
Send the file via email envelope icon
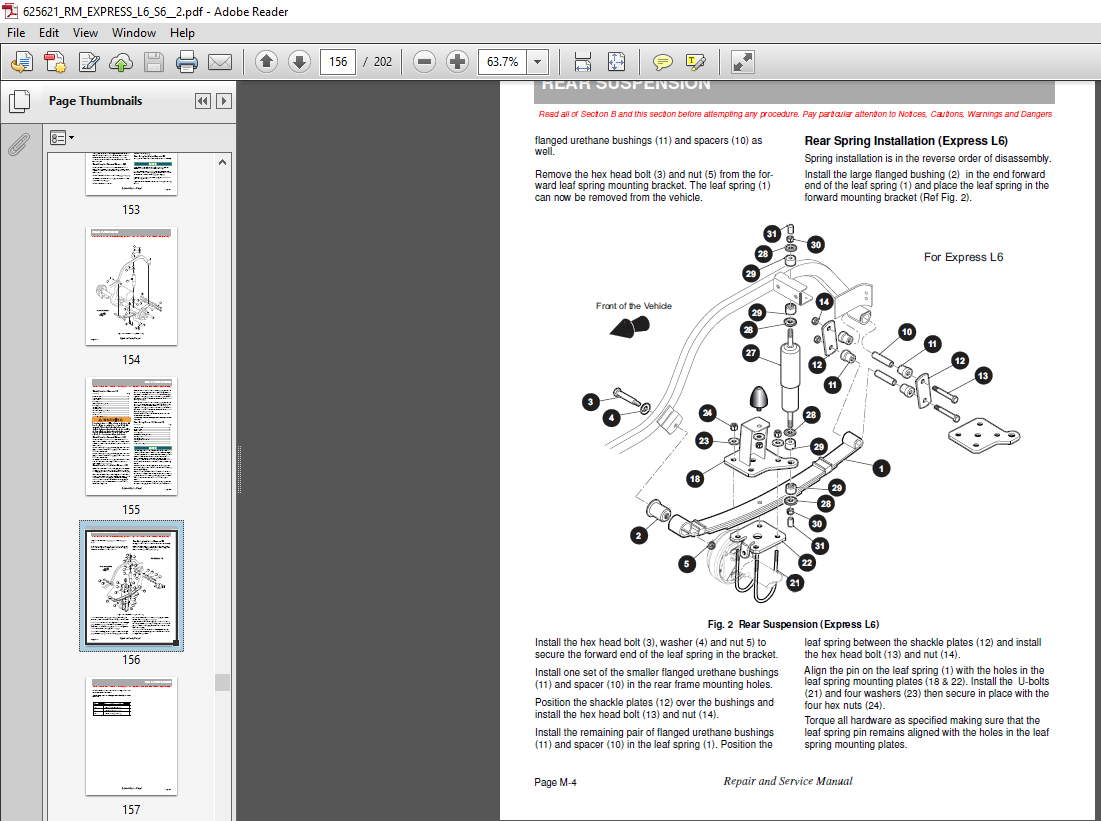pyautogui.click(x=220, y=62)
